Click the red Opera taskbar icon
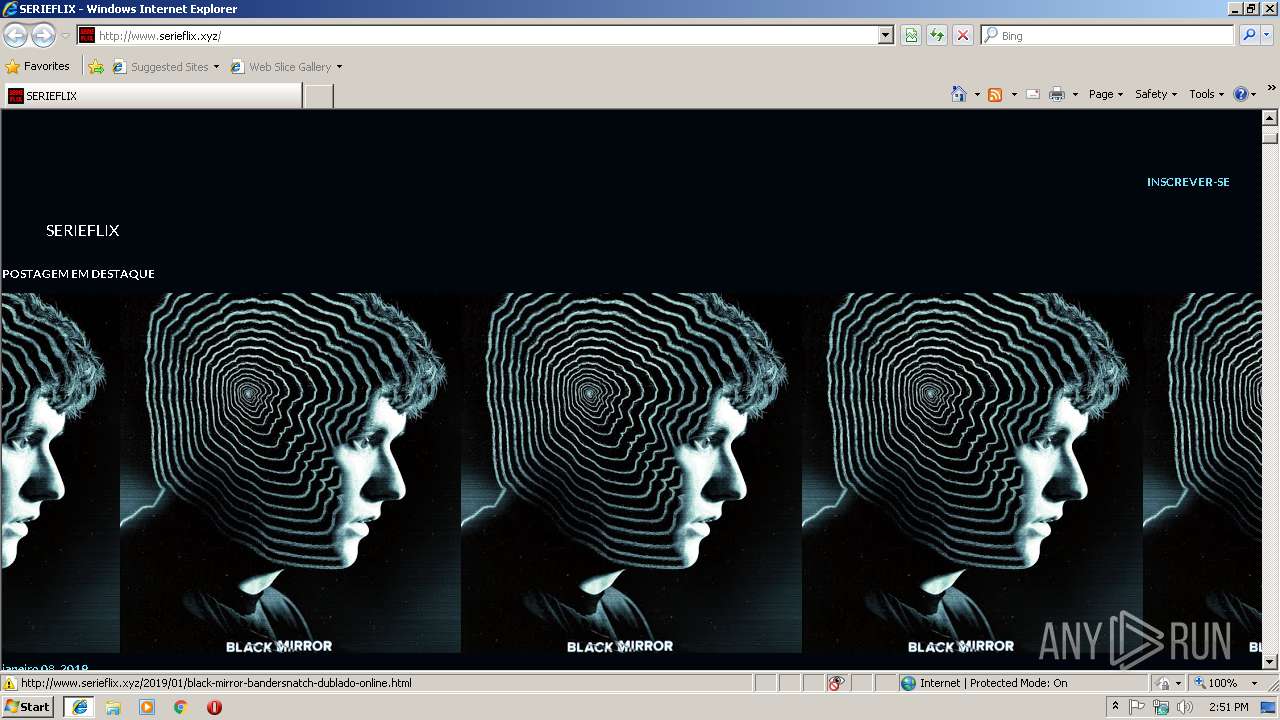 coord(214,706)
